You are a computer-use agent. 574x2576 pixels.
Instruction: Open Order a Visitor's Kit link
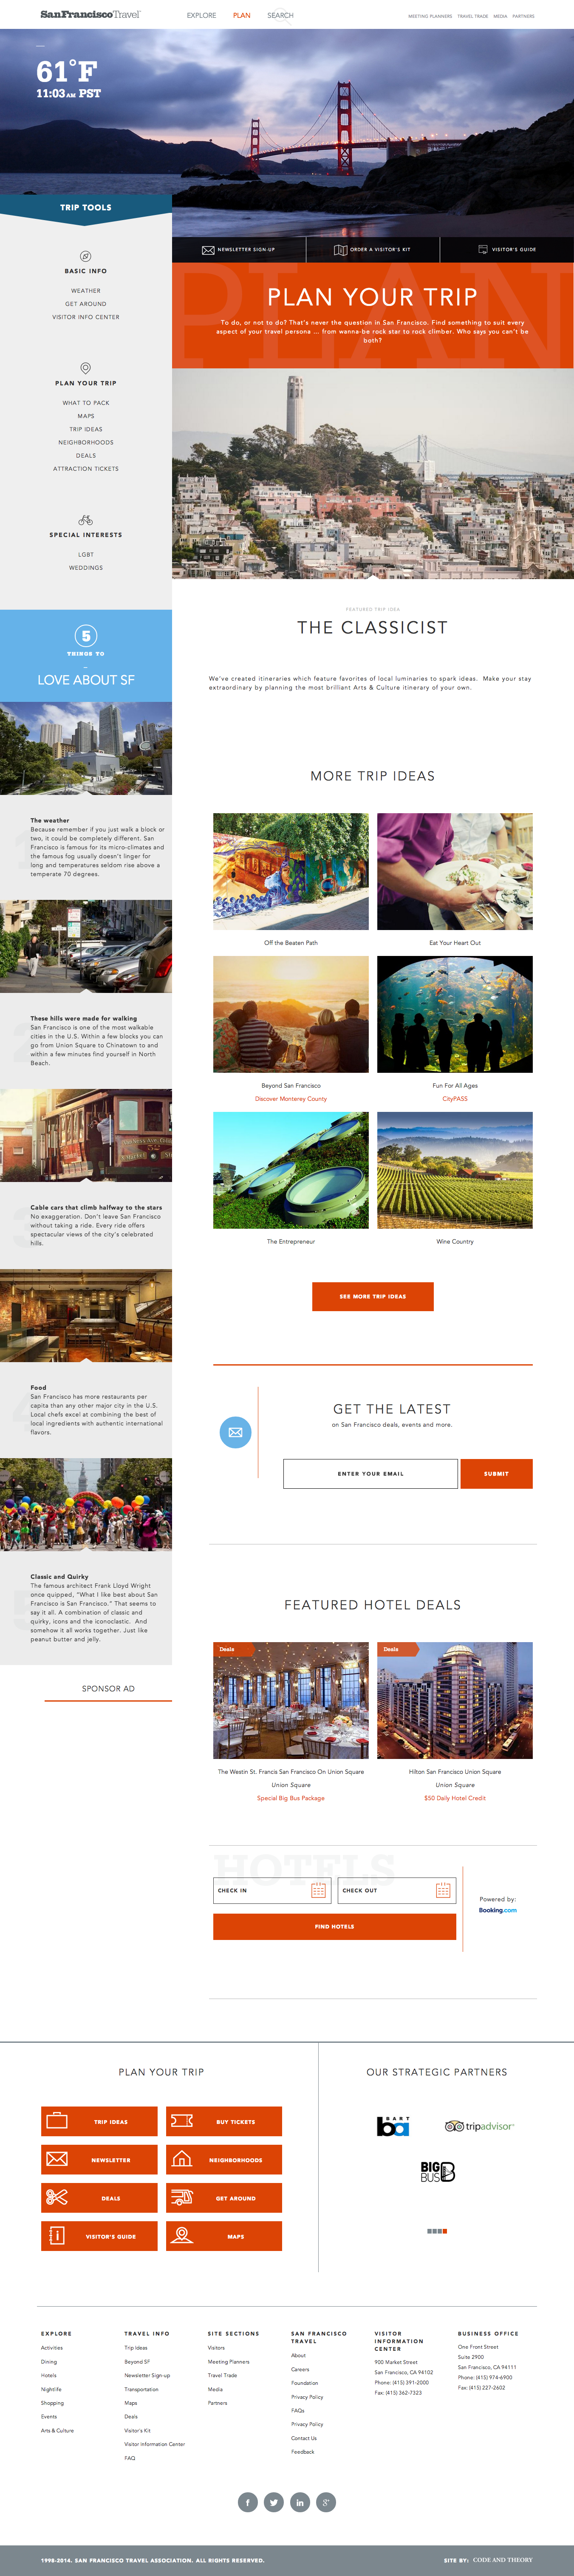[x=372, y=249]
